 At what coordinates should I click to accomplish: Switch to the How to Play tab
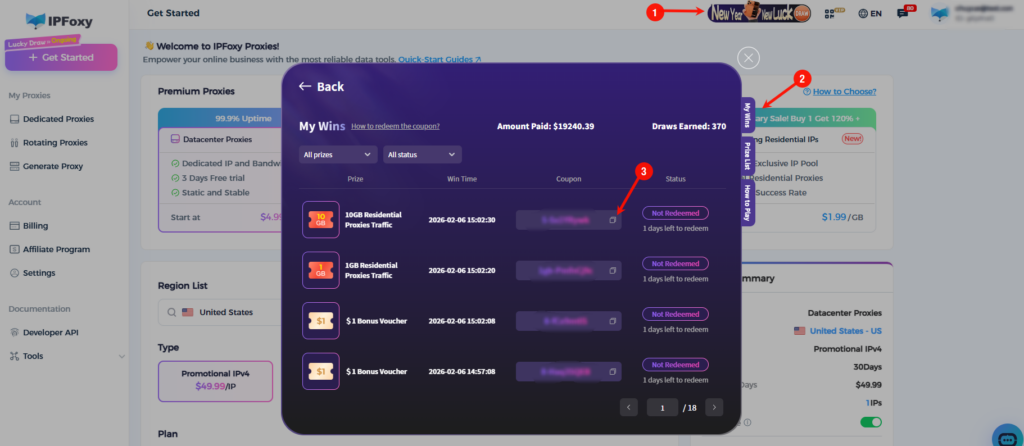[x=747, y=201]
